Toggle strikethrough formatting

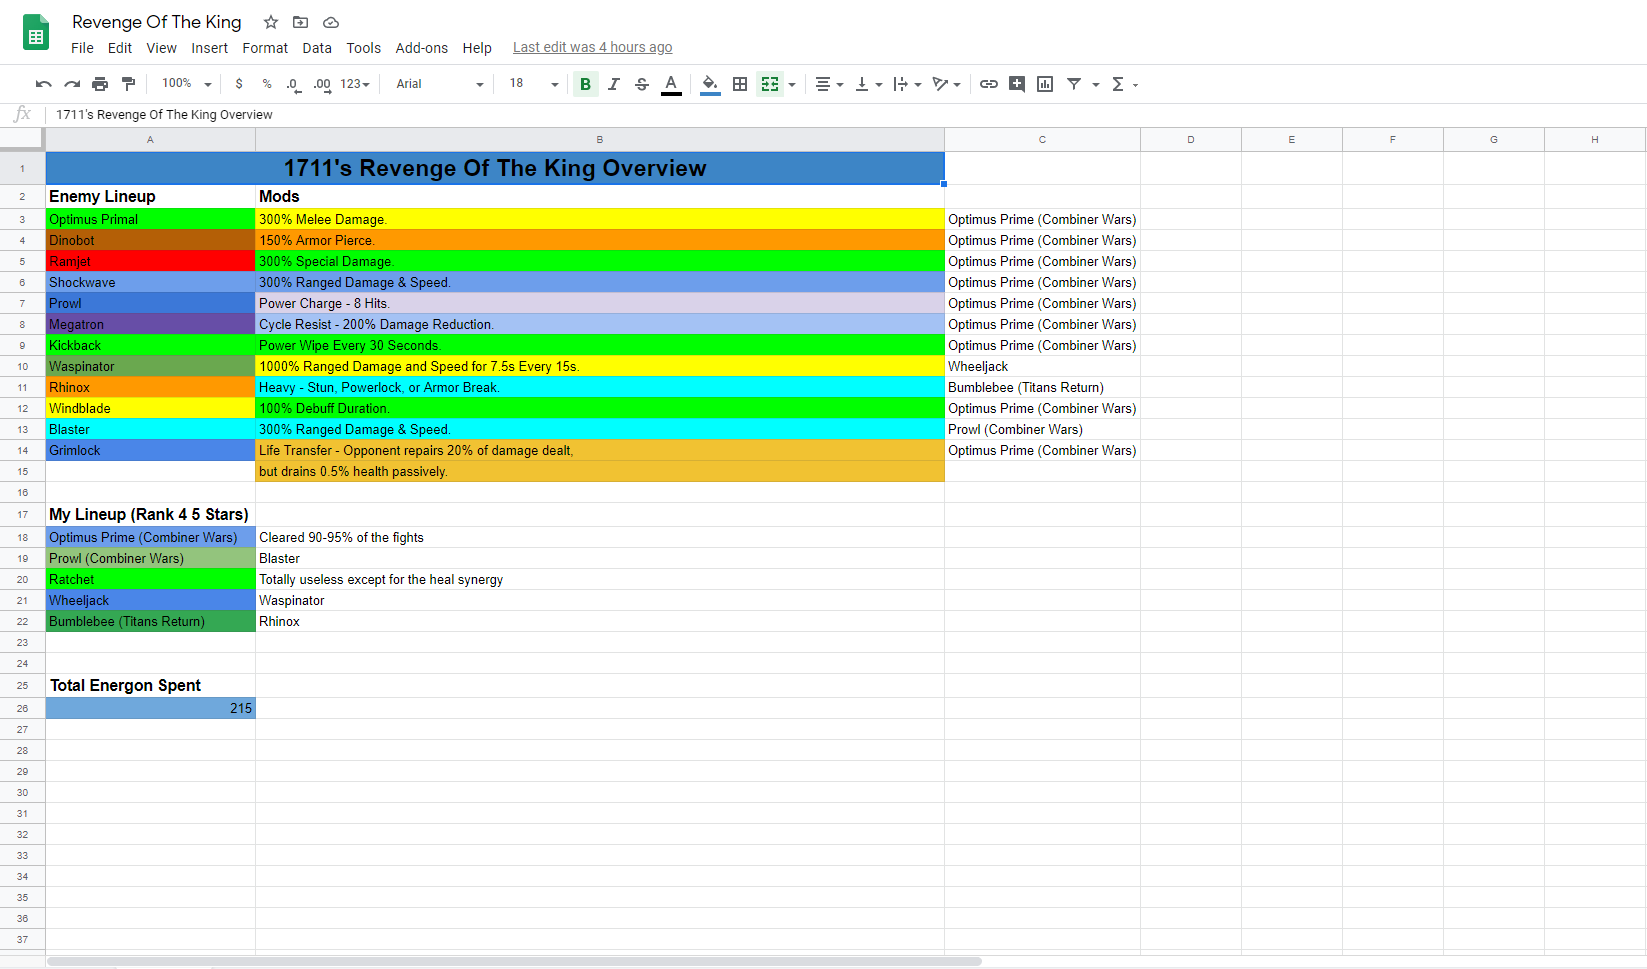tap(642, 84)
